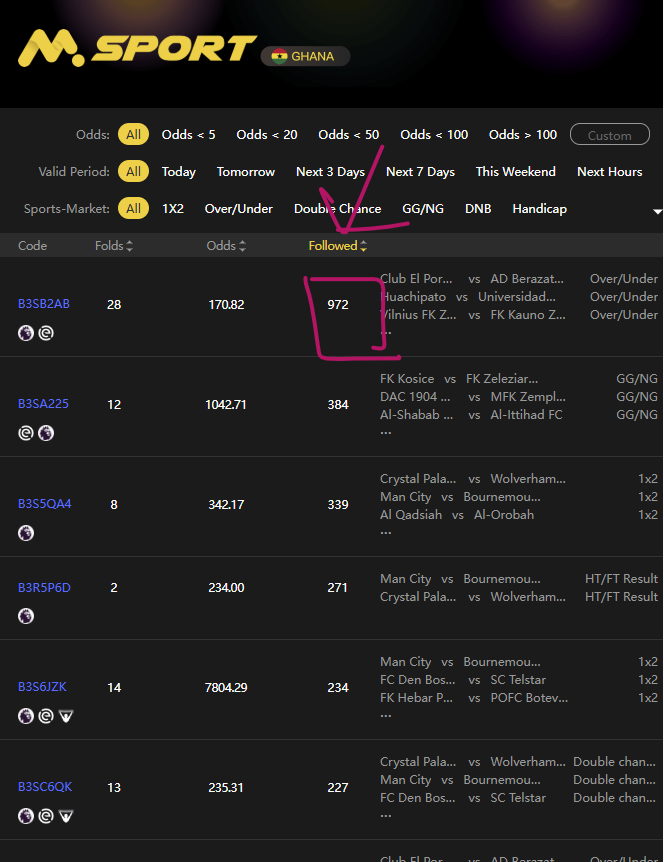Click Huachipato vs Universidad match
This screenshot has width=664, height=862.
click(x=468, y=297)
